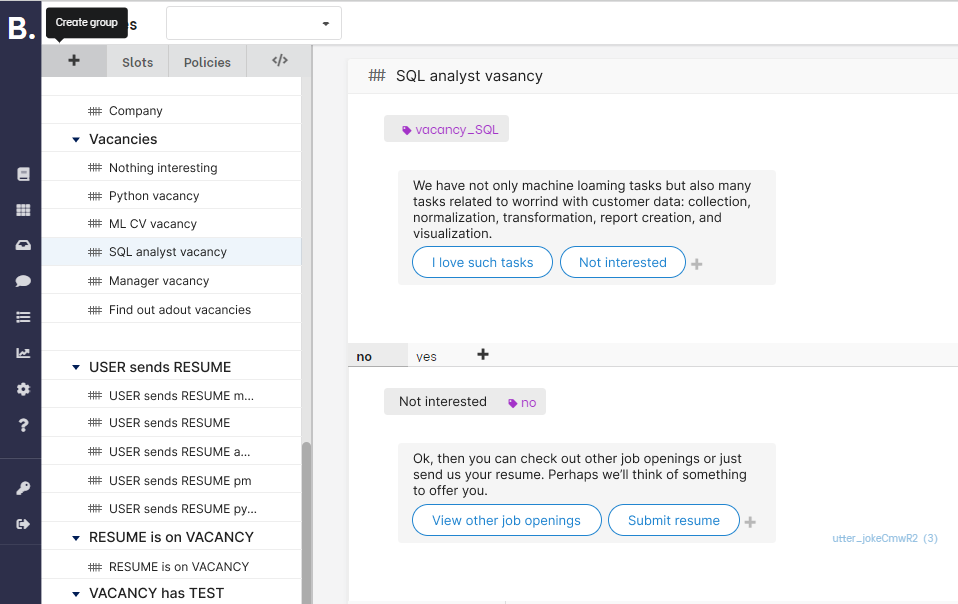Click the View other job openings button
Image resolution: width=958 pixels, height=604 pixels.
(506, 520)
